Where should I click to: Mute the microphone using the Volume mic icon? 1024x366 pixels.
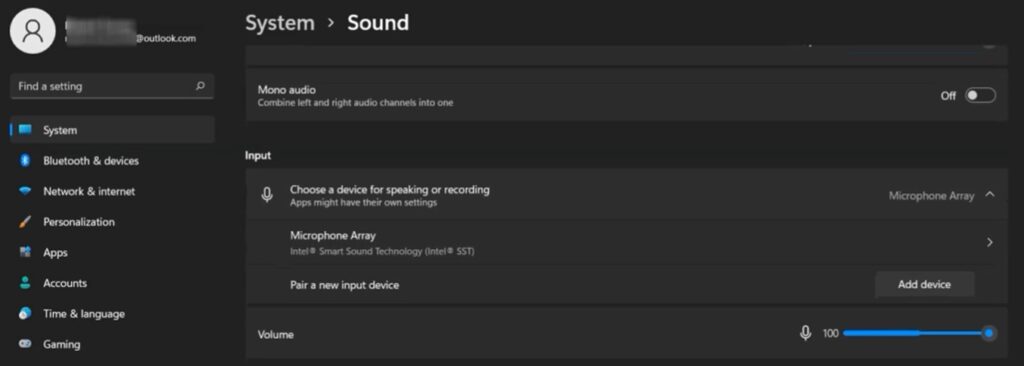[806, 333]
